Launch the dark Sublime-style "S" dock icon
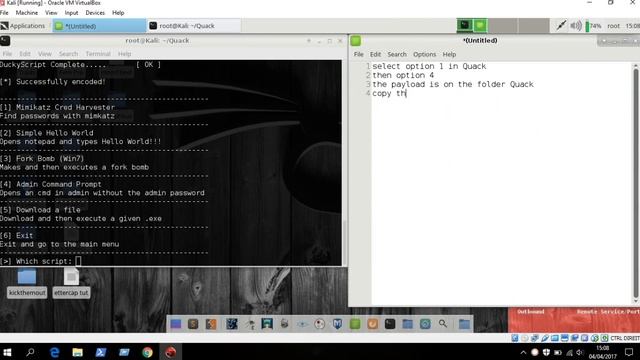This screenshot has width=640, height=360. click(193, 324)
